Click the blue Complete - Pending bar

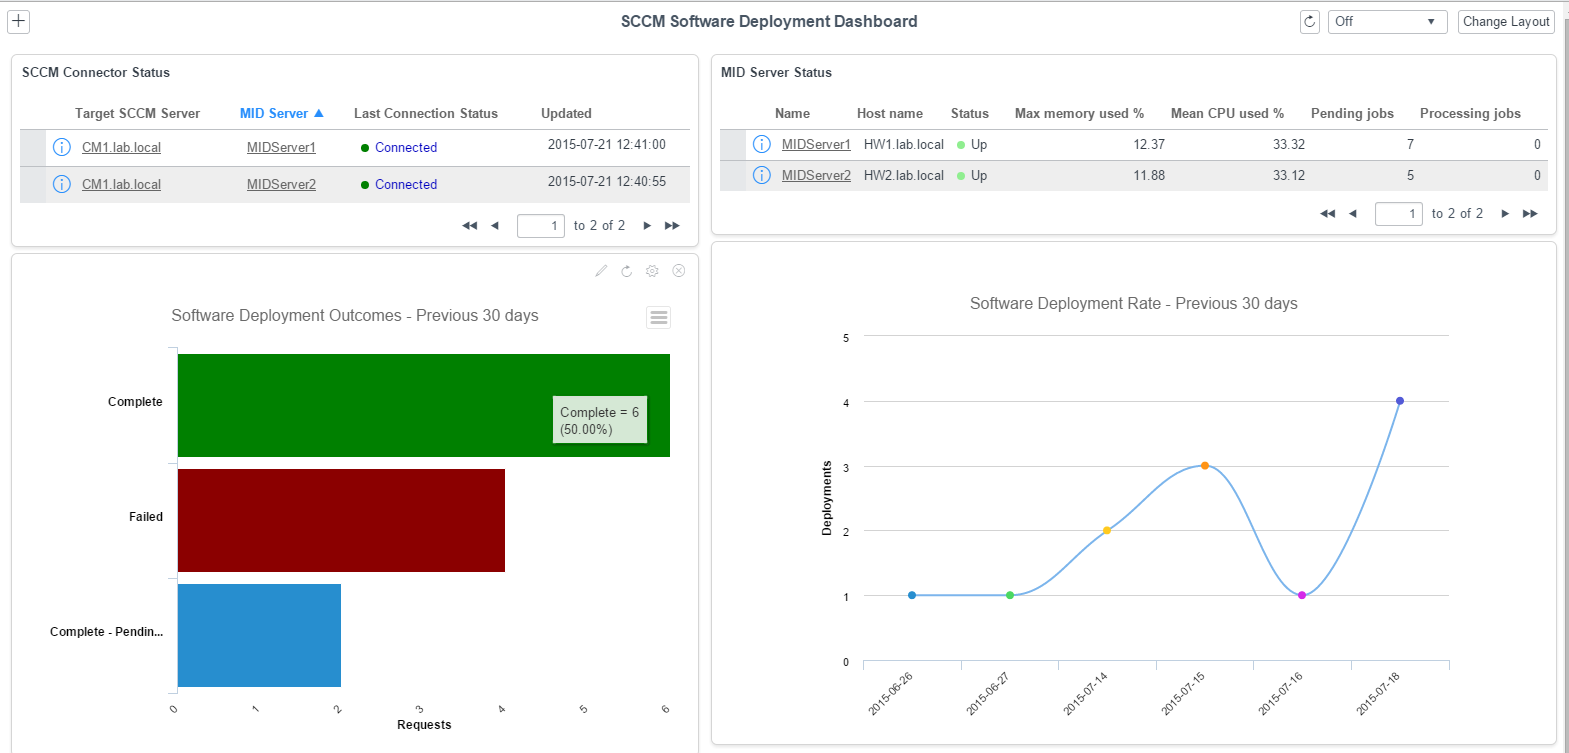tap(259, 635)
